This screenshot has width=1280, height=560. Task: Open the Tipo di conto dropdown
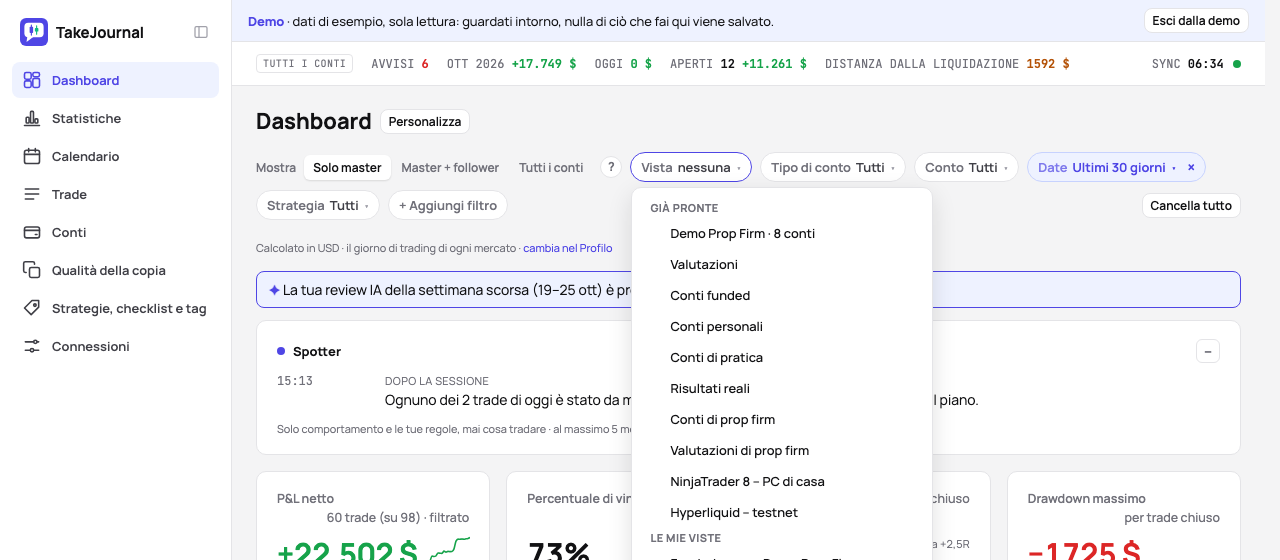point(833,167)
